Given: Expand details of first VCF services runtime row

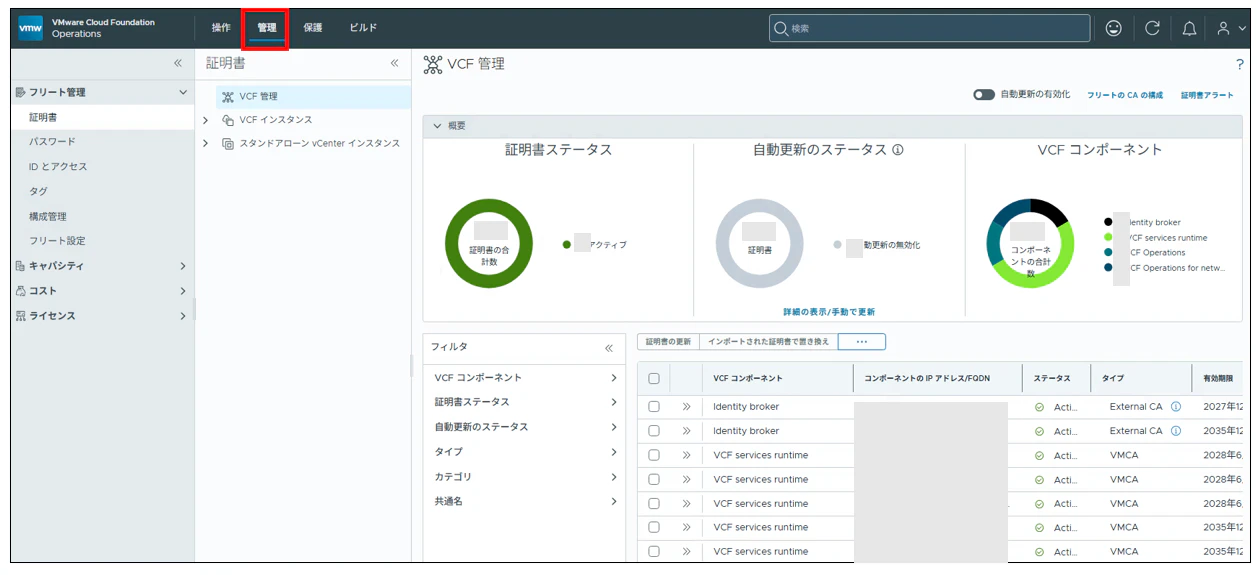Looking at the screenshot, I should pos(687,455).
